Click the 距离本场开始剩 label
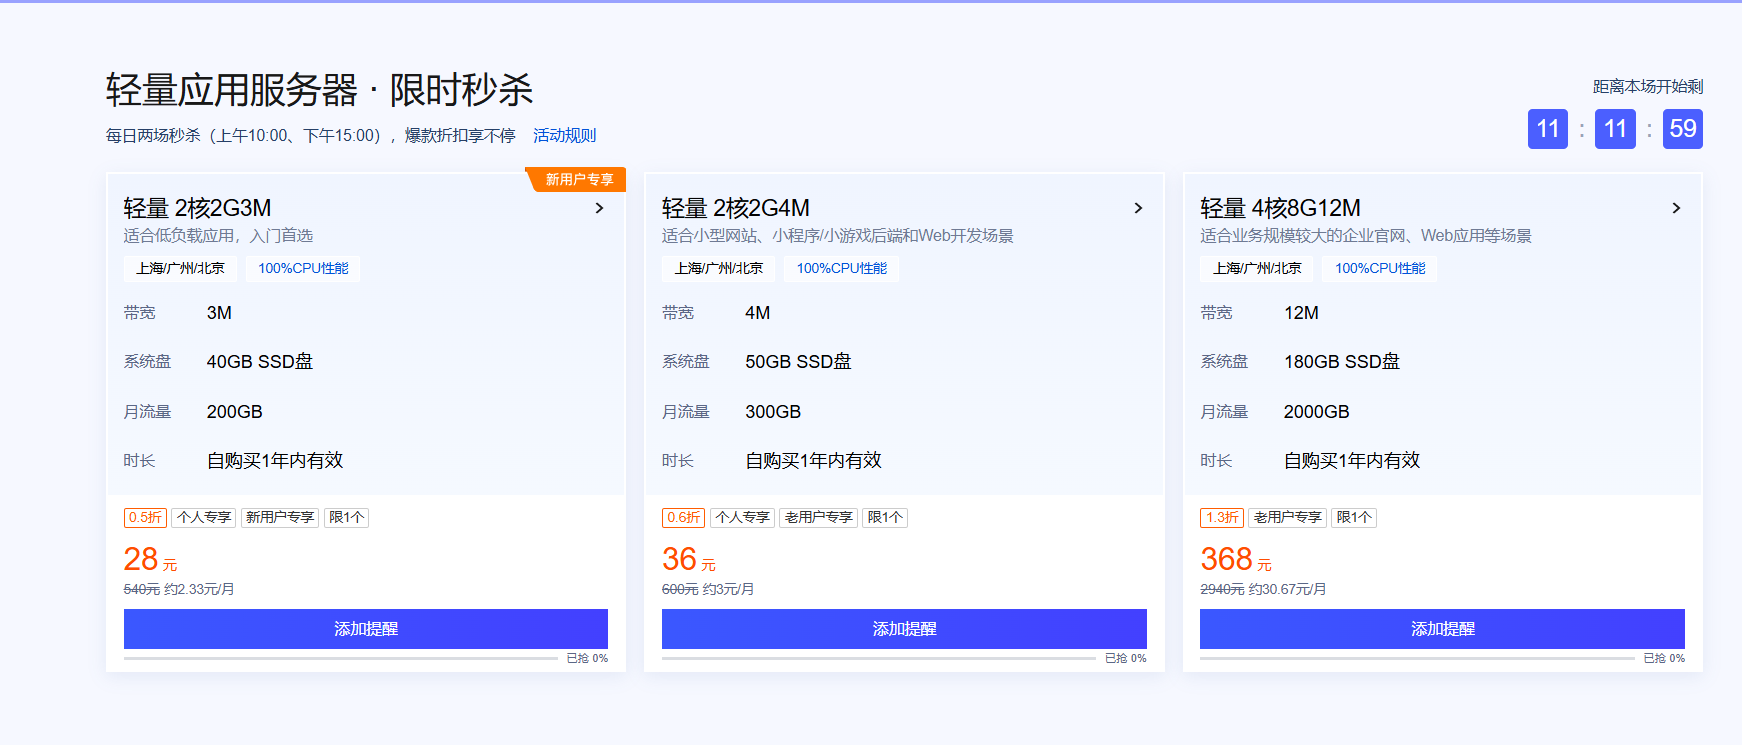 [x=1648, y=87]
